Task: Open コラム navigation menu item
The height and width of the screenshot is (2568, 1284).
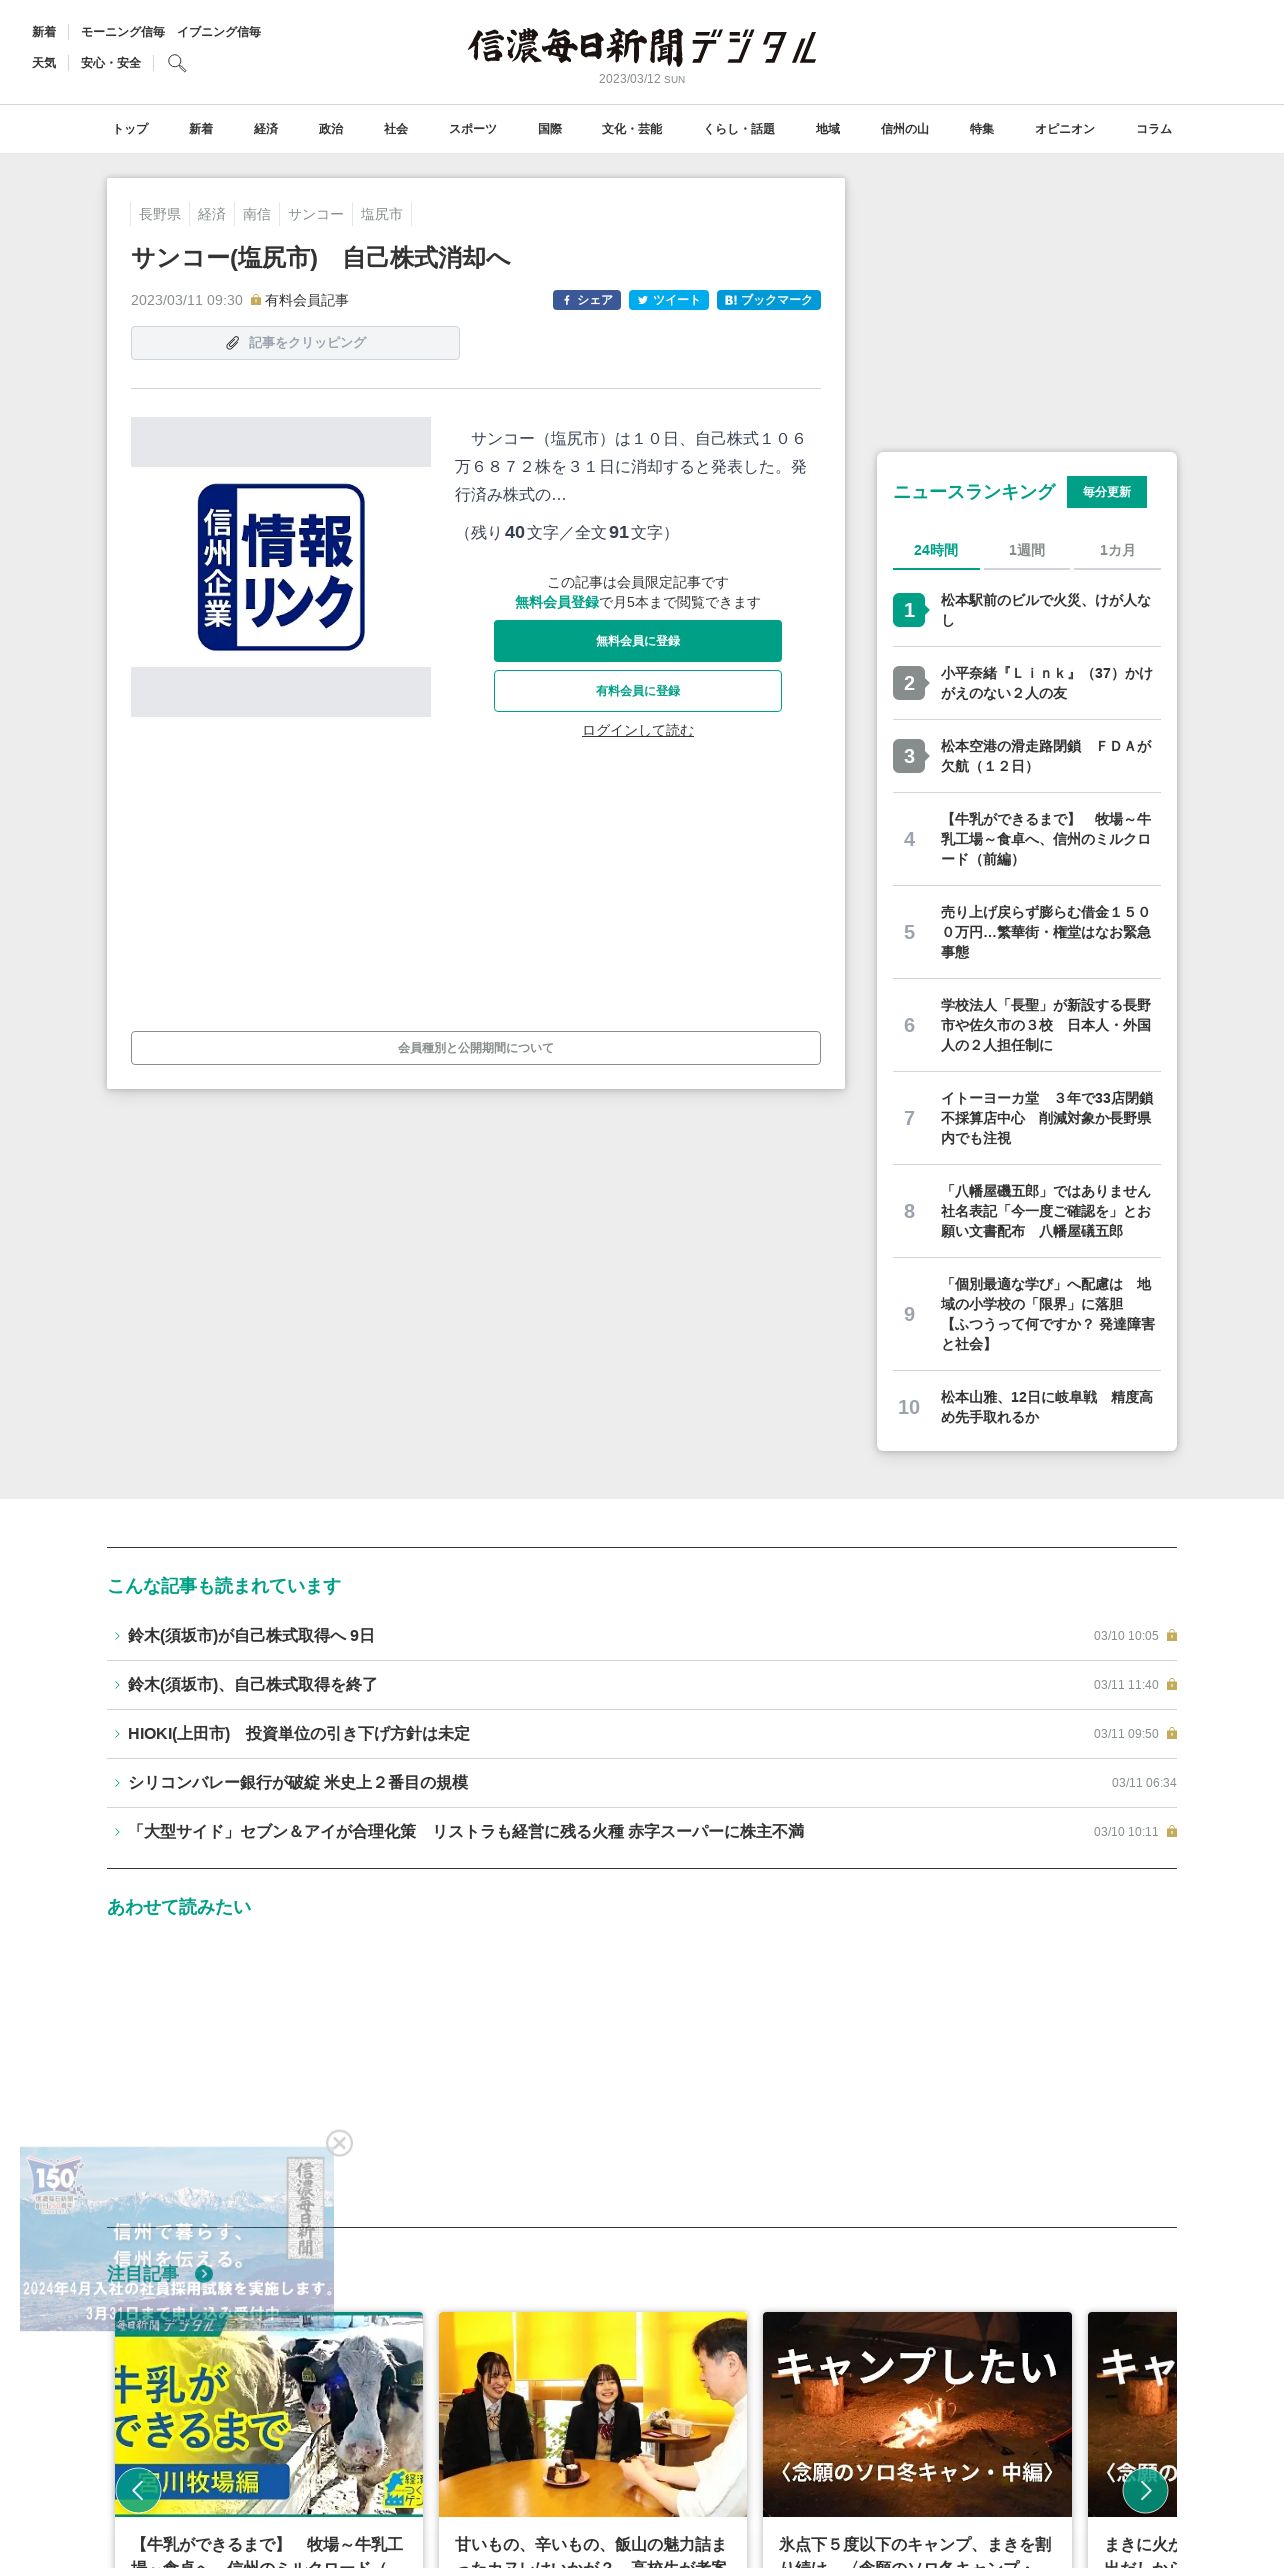Action: pos(1154,129)
